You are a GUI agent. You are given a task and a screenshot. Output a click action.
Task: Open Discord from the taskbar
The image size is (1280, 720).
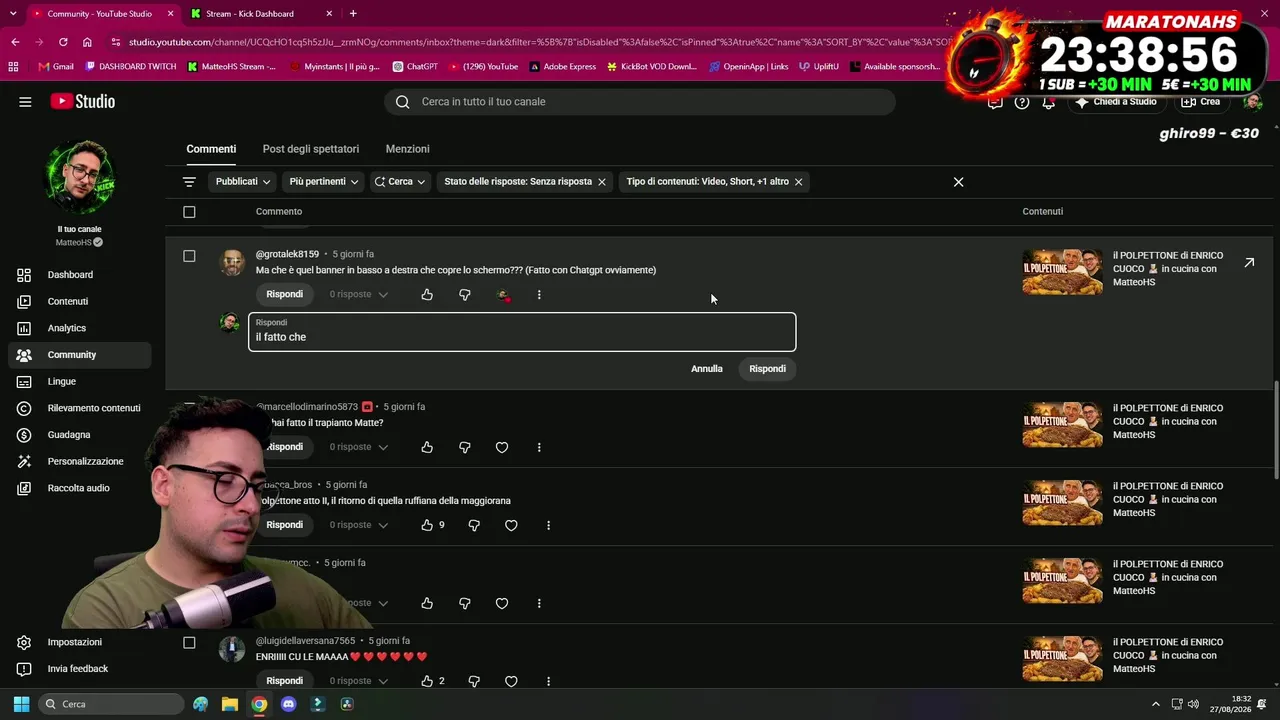point(289,704)
